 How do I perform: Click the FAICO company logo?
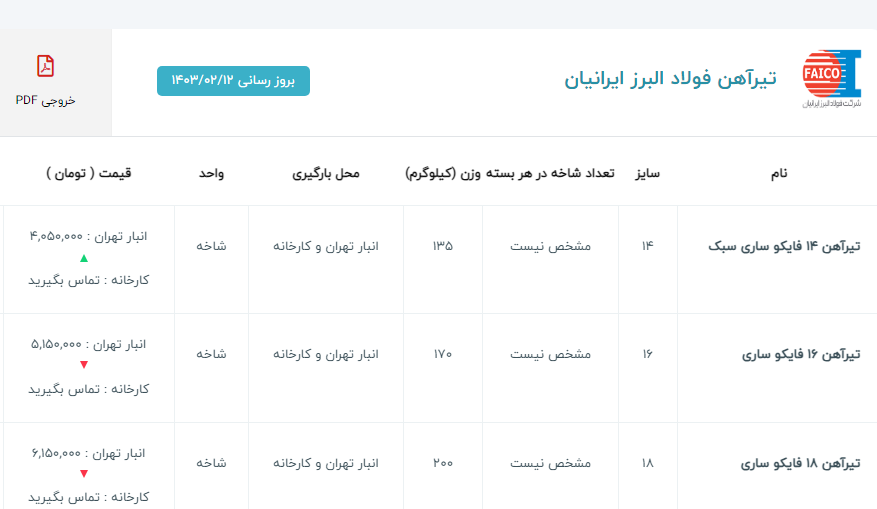click(x=831, y=78)
